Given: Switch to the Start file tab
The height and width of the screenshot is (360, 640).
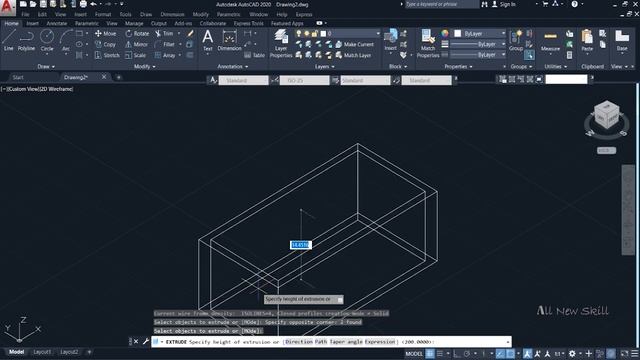Looking at the screenshot, I should coord(18,77).
